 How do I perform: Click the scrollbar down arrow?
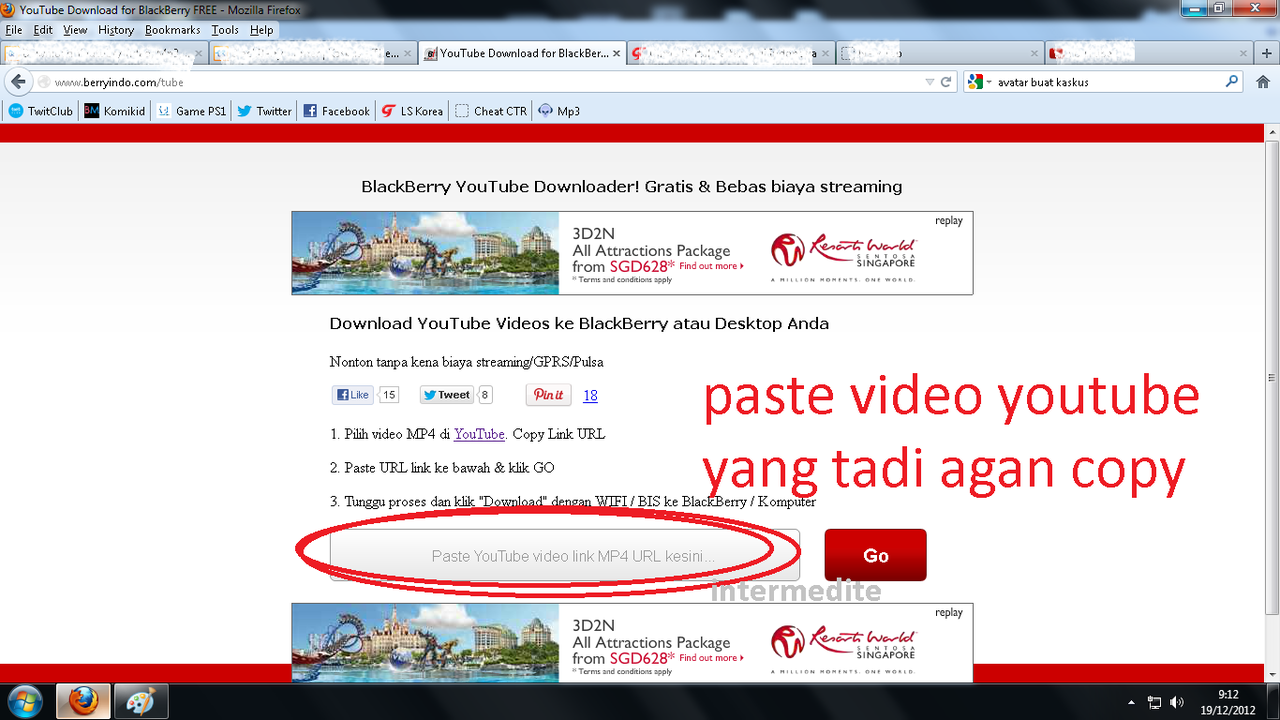click(x=1271, y=675)
